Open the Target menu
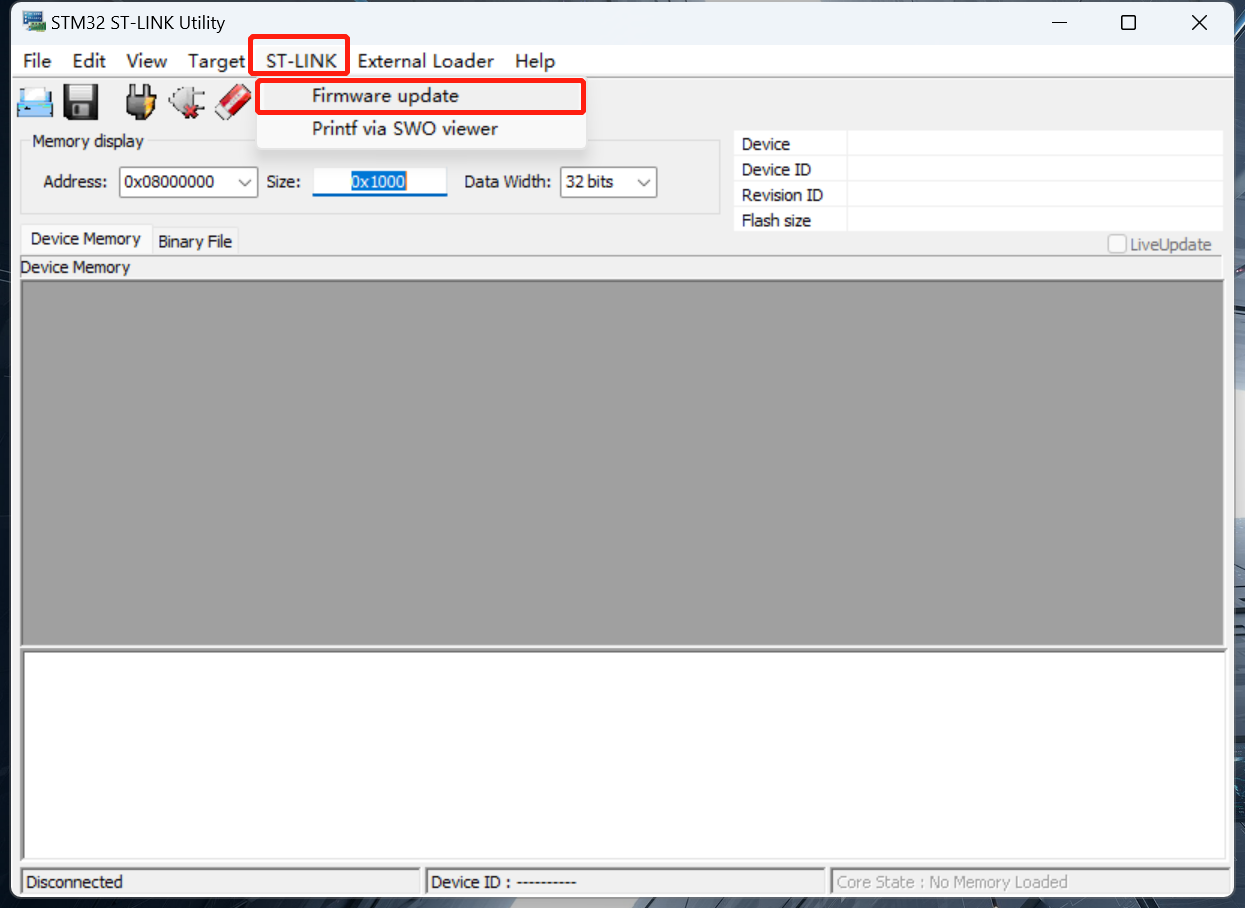The image size is (1245, 908). click(216, 61)
